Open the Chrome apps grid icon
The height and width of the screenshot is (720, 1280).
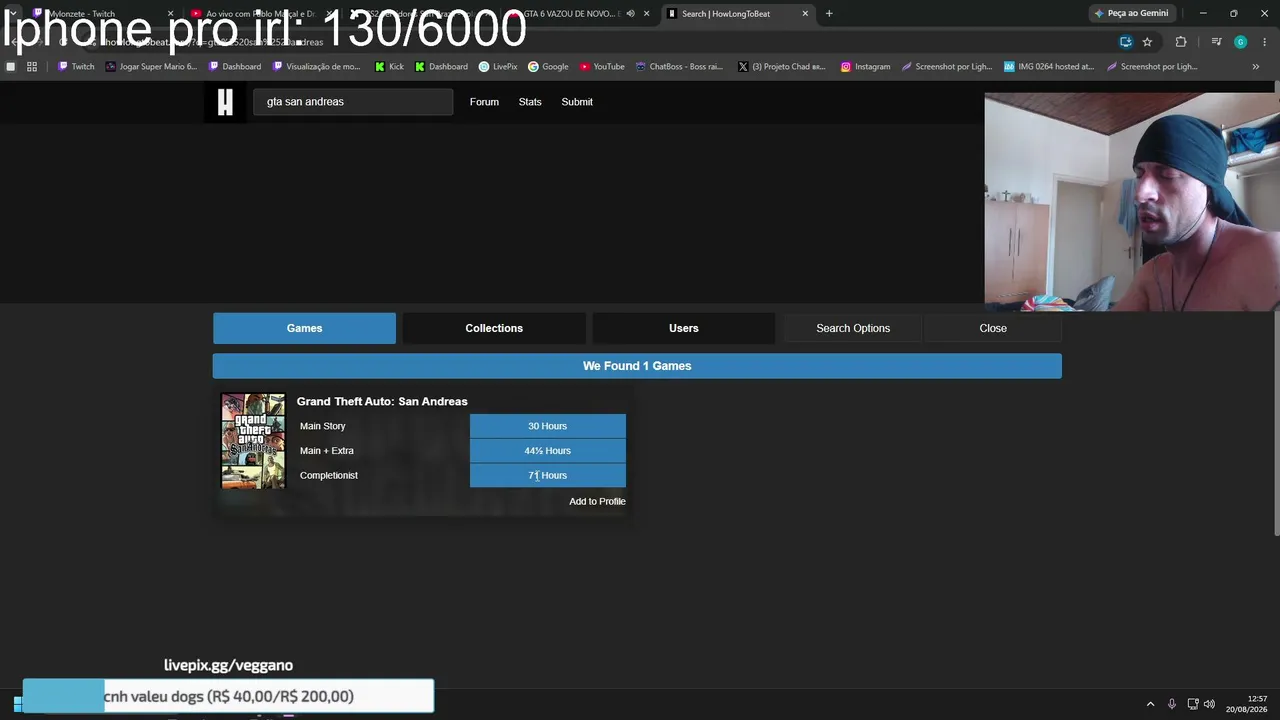pos(32,67)
